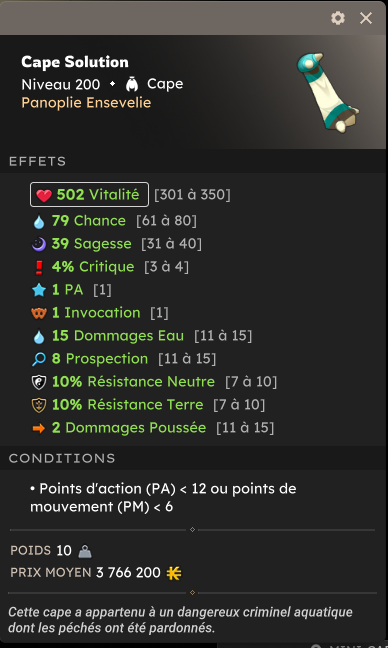The image size is (388, 648).
Task: Click the Résistance Neutre shield icon
Action: [39, 382]
